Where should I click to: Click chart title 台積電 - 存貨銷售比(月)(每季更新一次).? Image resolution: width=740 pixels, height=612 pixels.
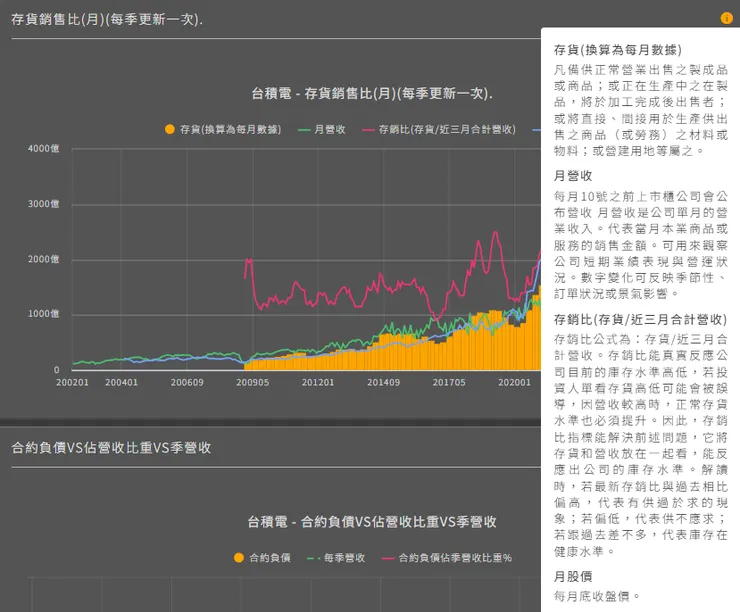tap(372, 93)
